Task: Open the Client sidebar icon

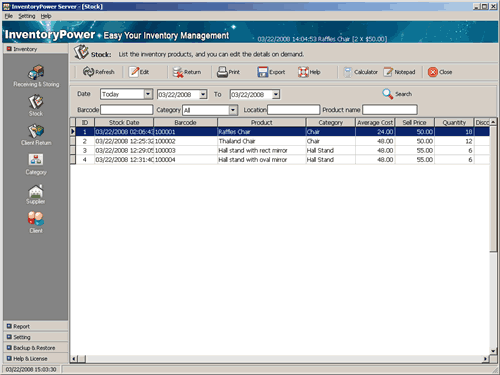Action: [x=36, y=219]
